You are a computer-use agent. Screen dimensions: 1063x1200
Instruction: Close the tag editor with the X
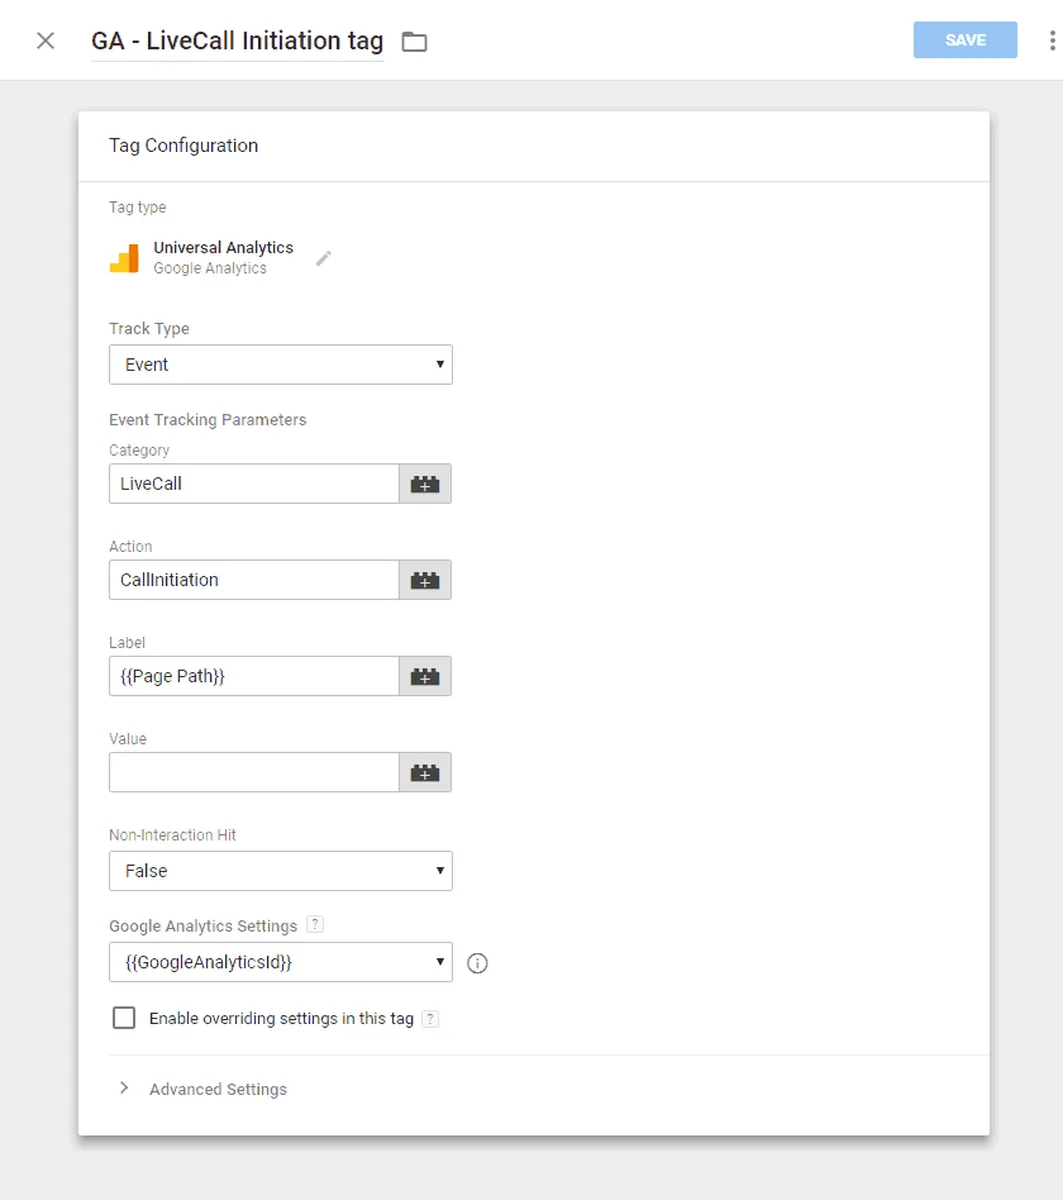(45, 41)
